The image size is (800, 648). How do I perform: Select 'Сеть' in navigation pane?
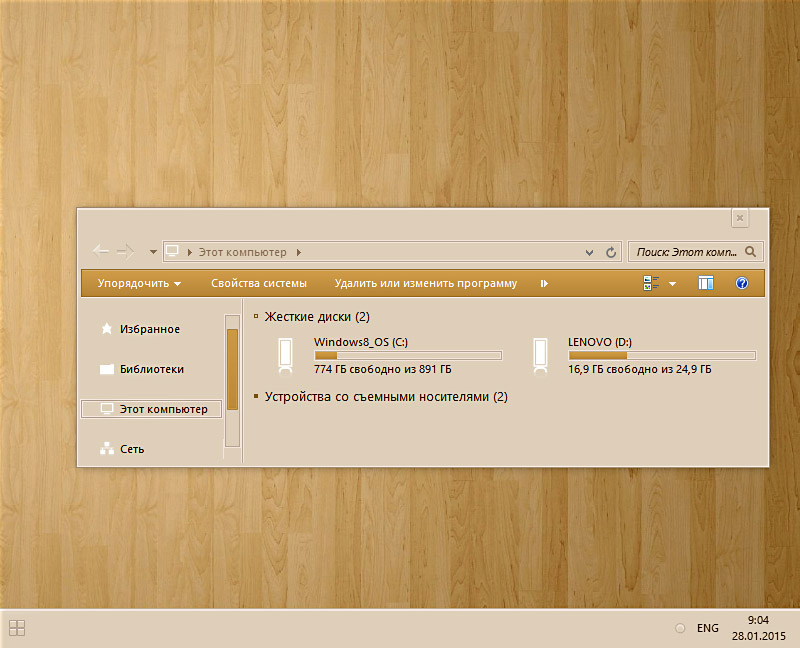(x=132, y=449)
